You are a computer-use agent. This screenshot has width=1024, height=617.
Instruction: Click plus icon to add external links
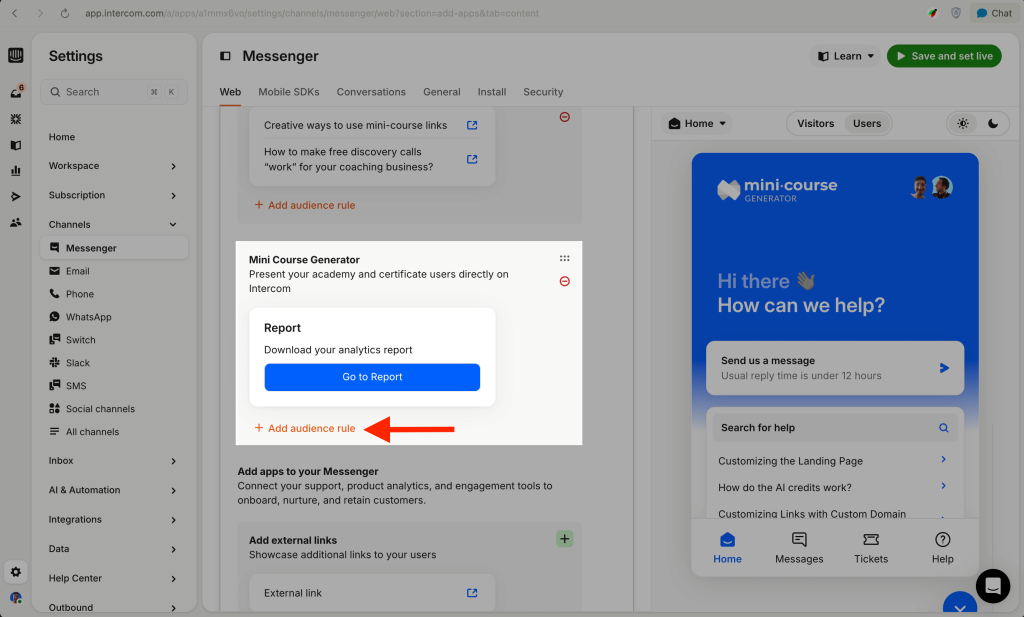pos(565,539)
